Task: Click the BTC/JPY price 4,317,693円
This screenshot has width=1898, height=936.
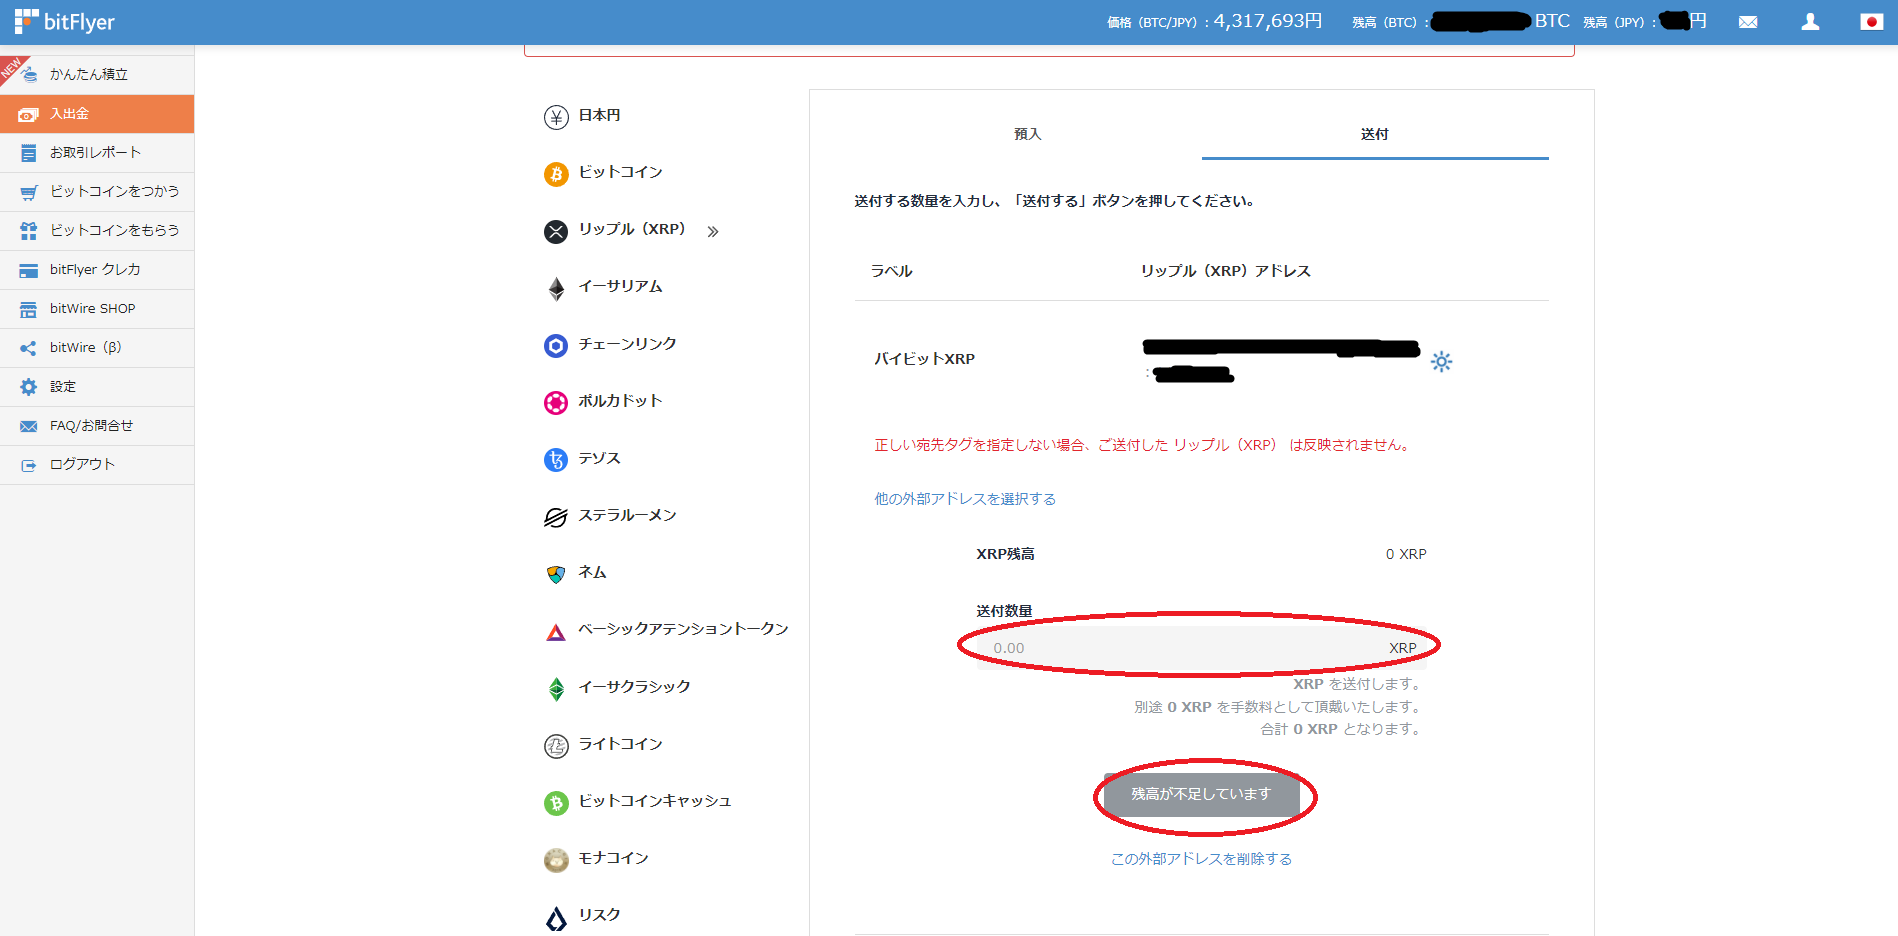Action: coord(1267,21)
